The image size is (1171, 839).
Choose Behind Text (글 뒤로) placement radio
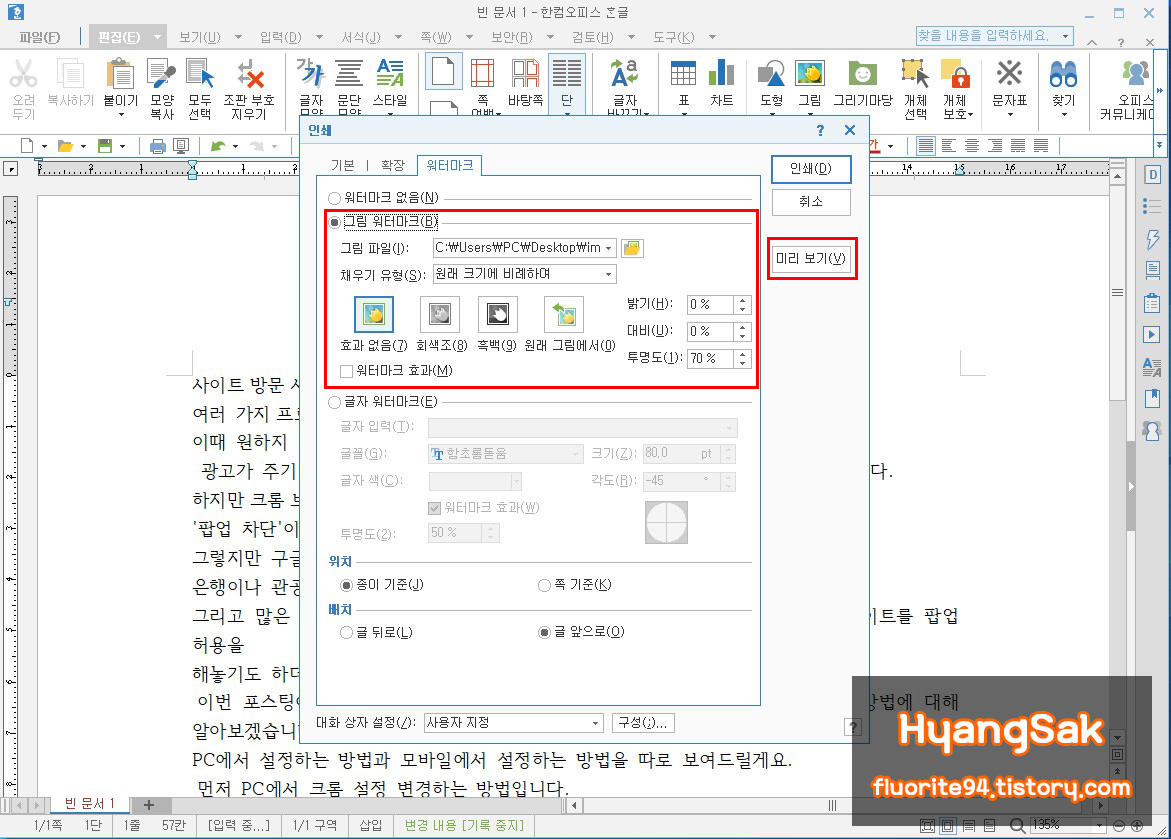pyautogui.click(x=347, y=633)
